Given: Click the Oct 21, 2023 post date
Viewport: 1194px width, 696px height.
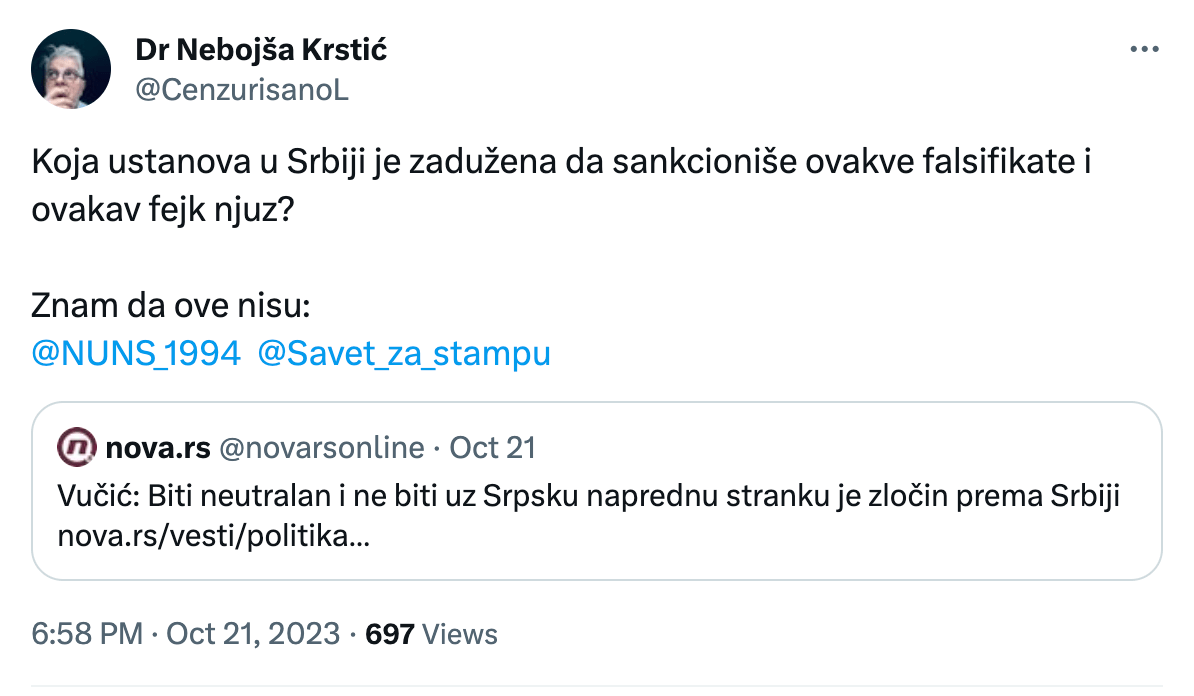Looking at the screenshot, I should tap(253, 633).
